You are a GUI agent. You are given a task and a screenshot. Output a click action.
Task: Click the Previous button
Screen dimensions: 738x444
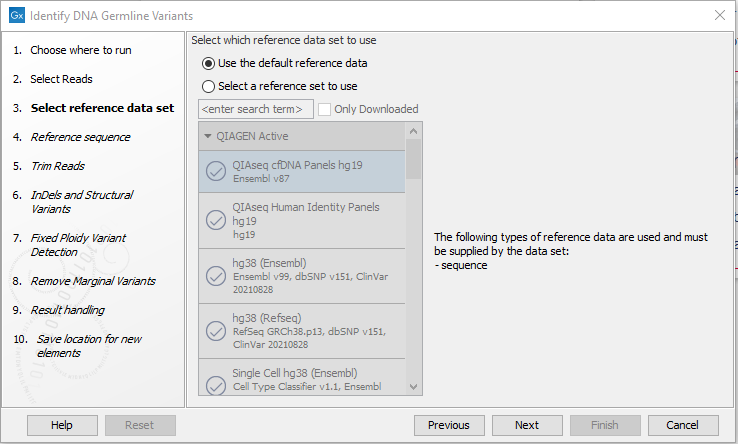(449, 425)
